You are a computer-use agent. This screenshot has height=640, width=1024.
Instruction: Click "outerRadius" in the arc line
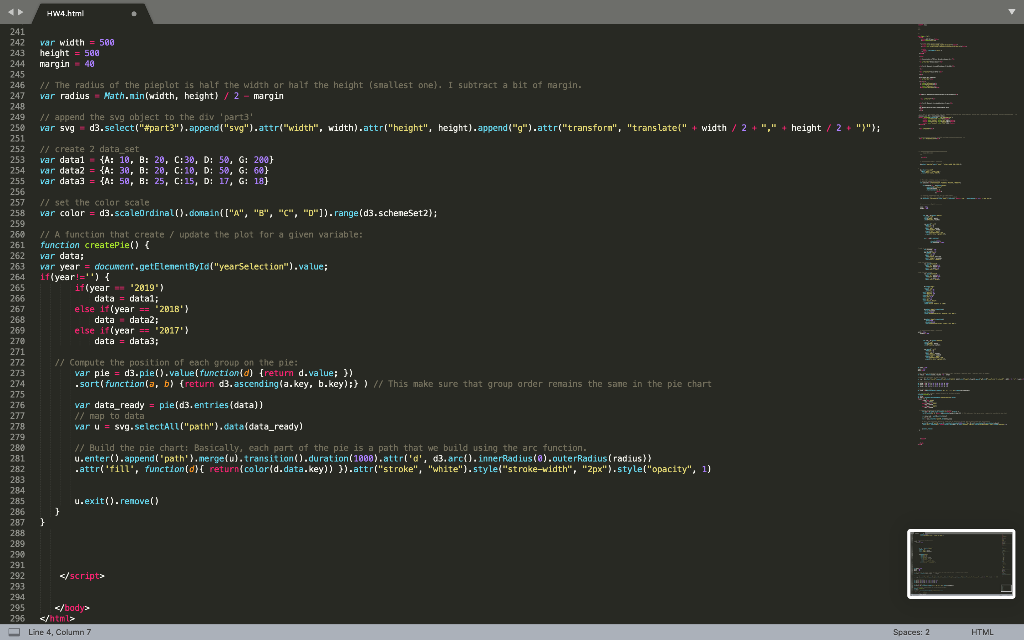tap(580, 458)
